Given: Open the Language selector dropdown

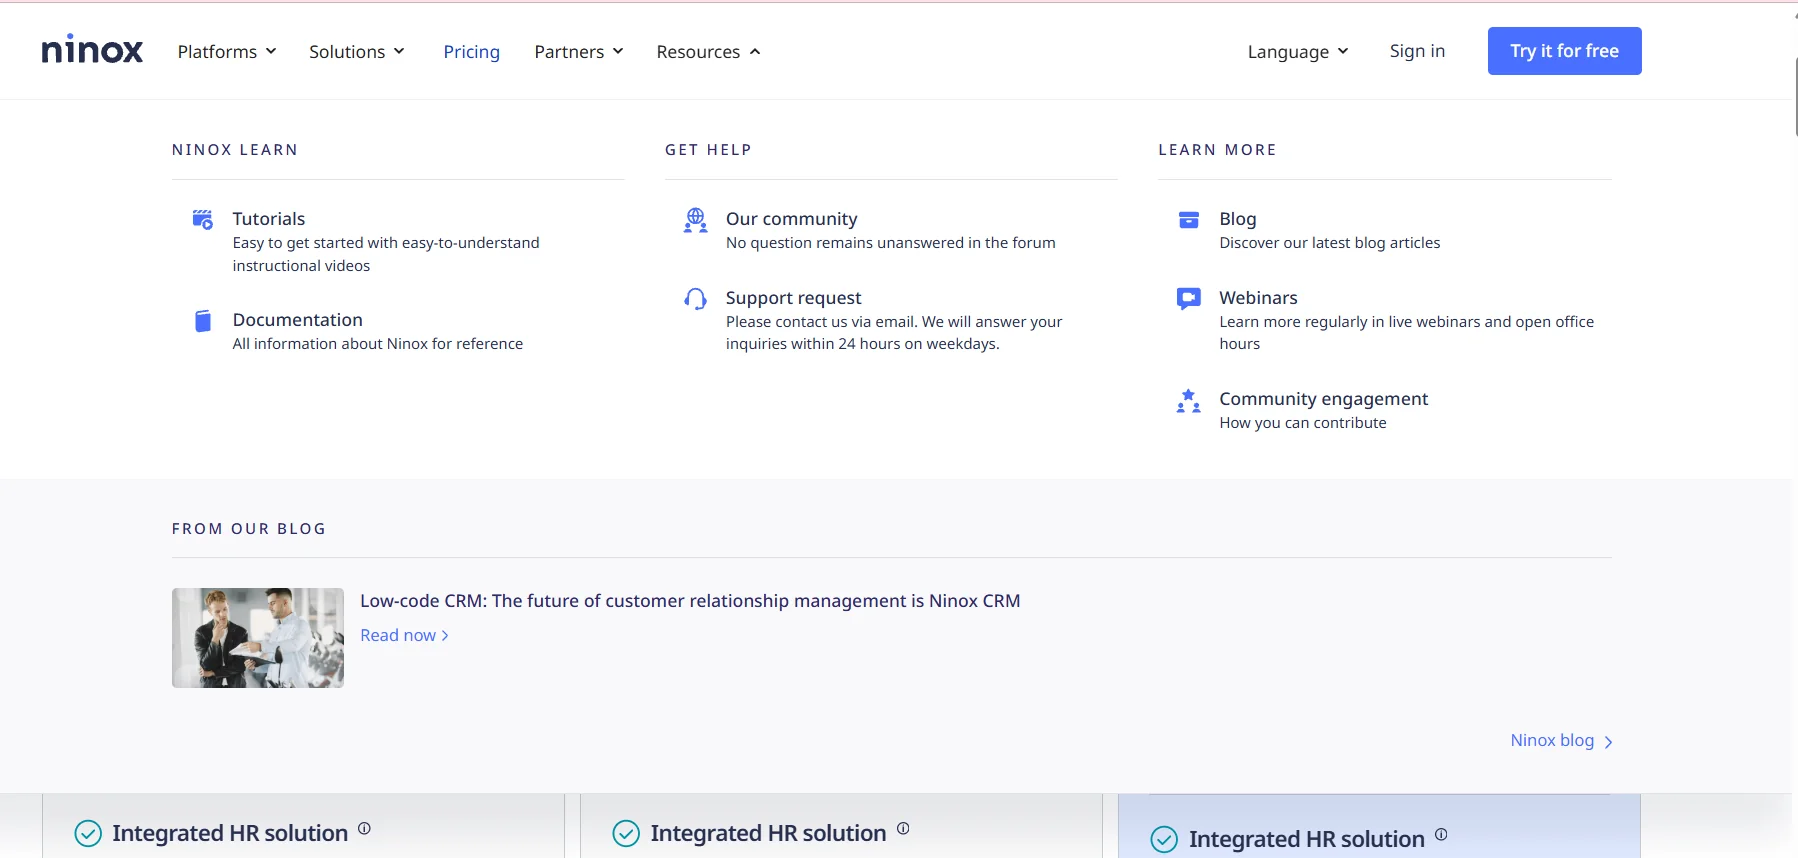Looking at the screenshot, I should [x=1297, y=52].
